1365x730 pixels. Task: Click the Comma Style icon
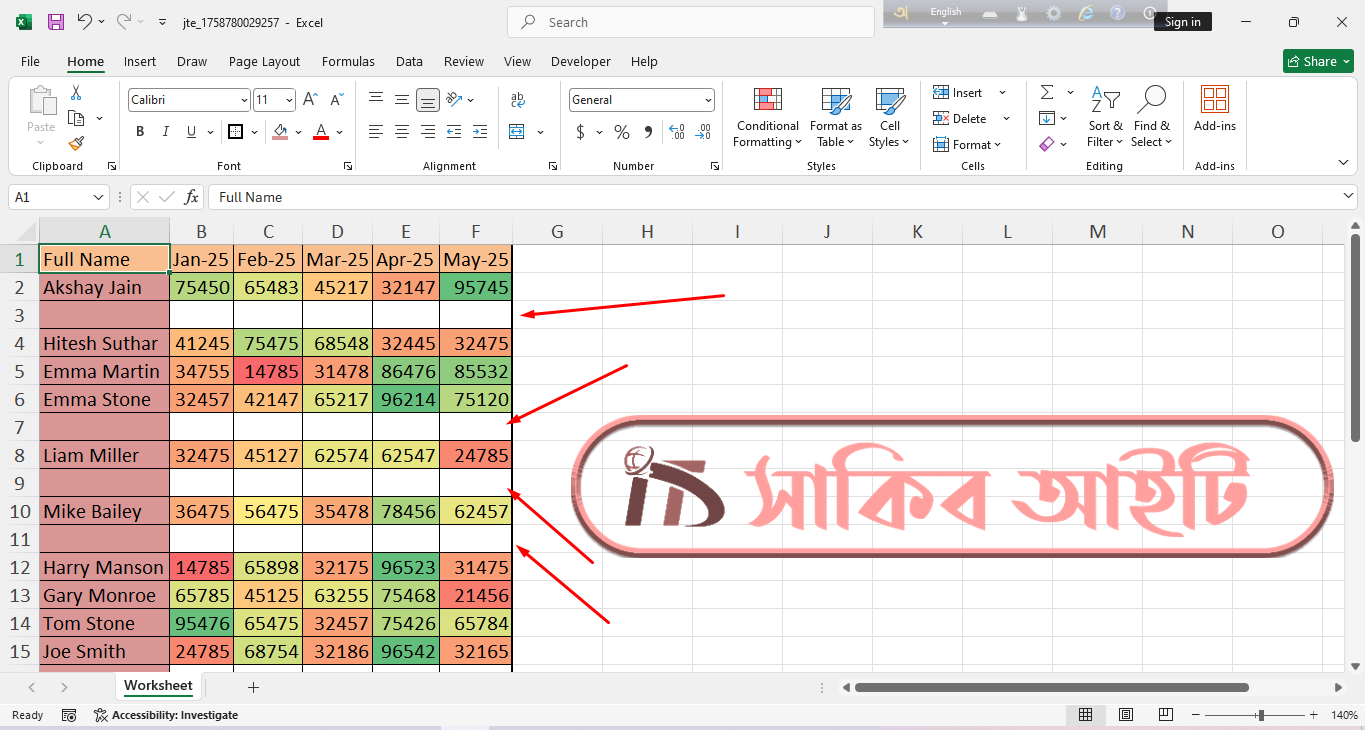pyautogui.click(x=647, y=131)
